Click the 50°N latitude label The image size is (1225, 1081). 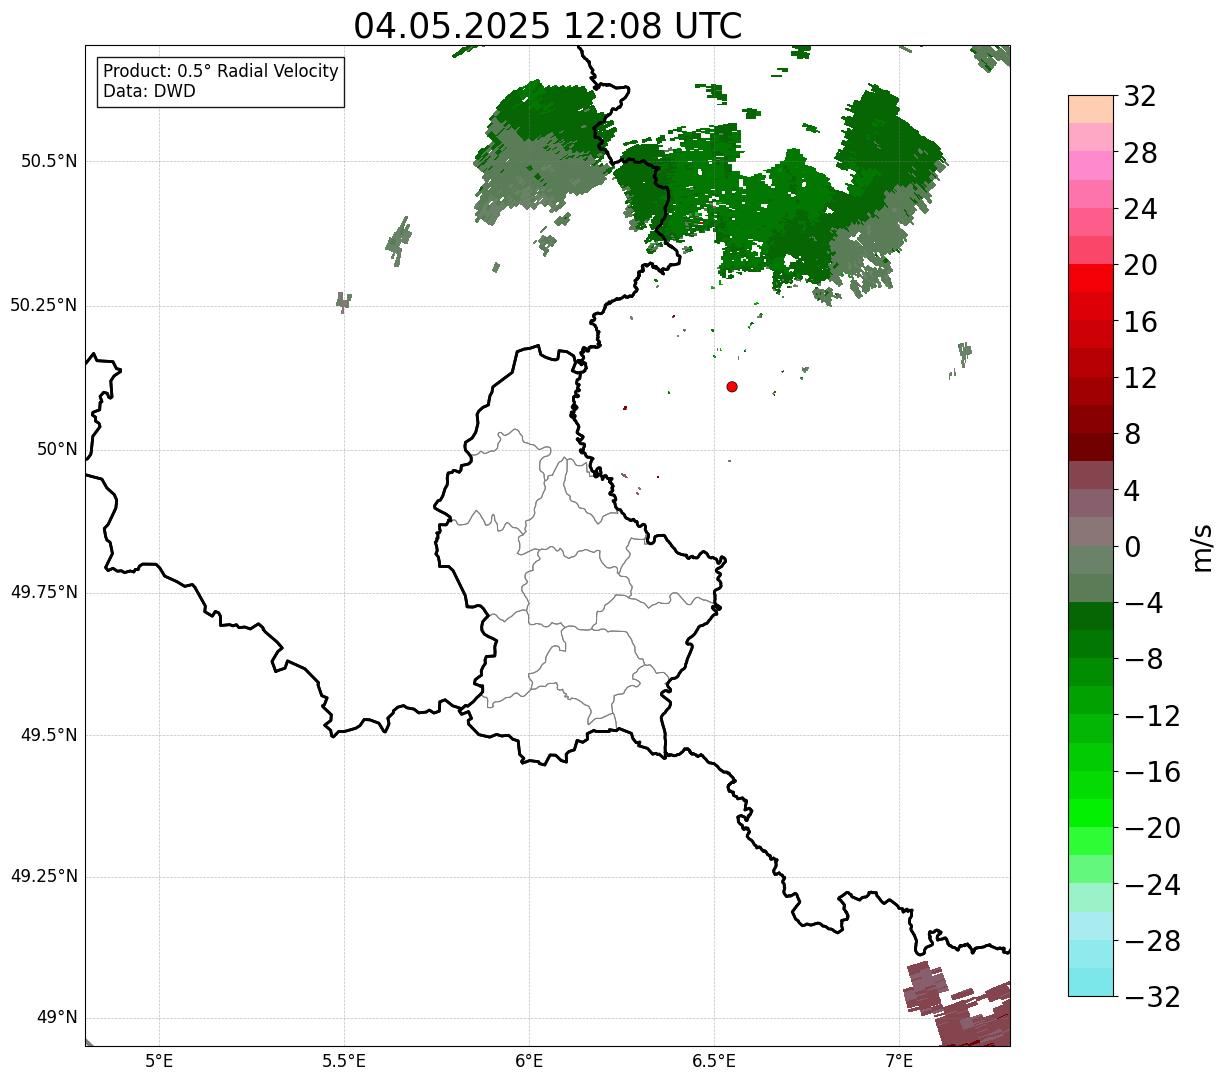click(x=57, y=449)
